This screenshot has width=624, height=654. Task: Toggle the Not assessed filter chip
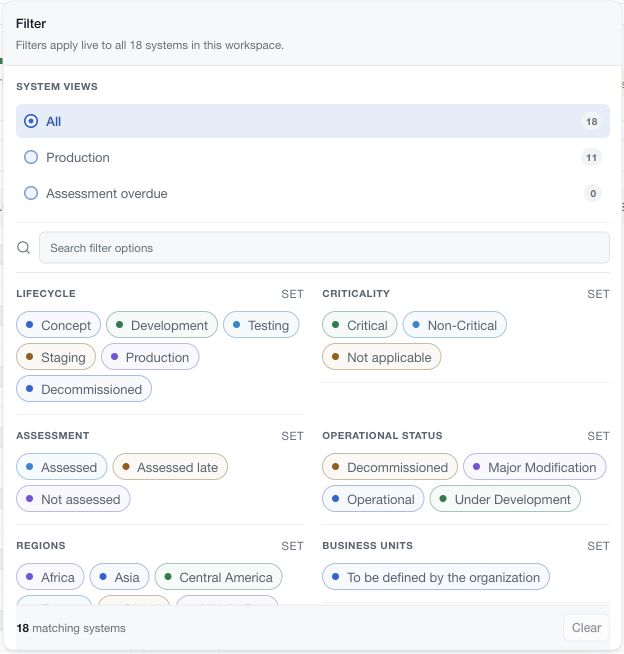73,499
